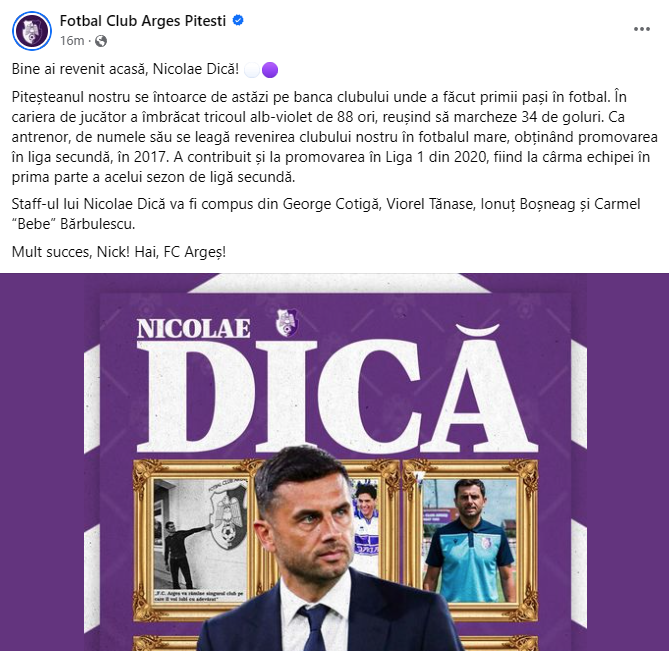Click the paragraph about 88 appearances

pyautogui.click(x=334, y=137)
